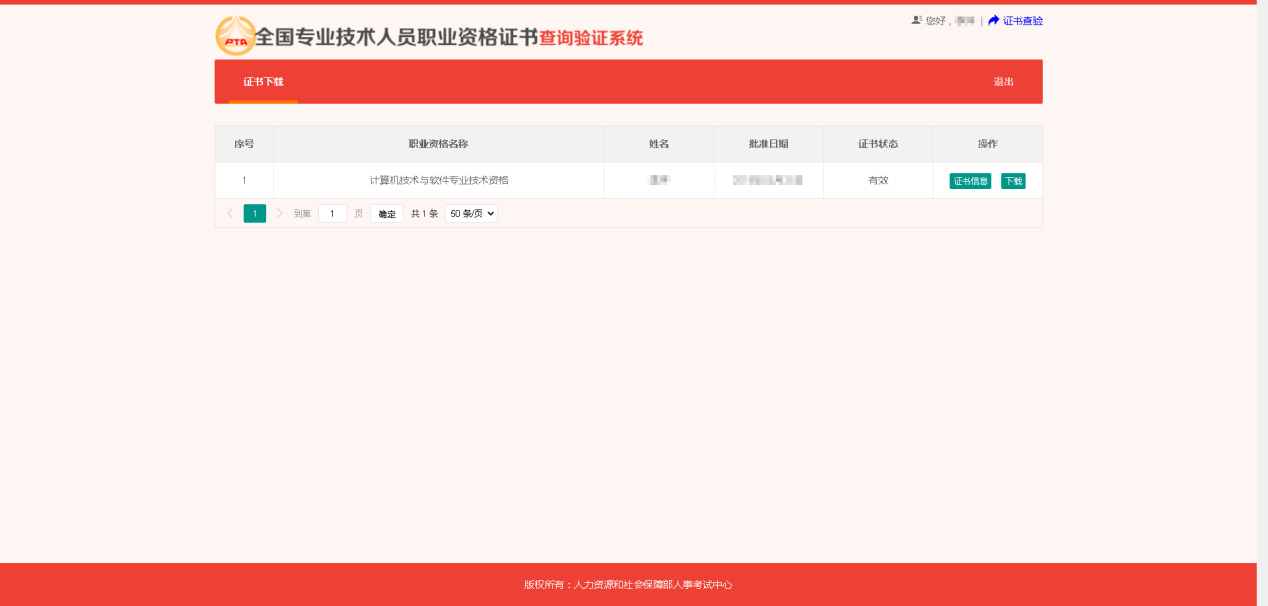Click the 职业资格名称 column header
This screenshot has height=606, width=1268.
(x=437, y=143)
